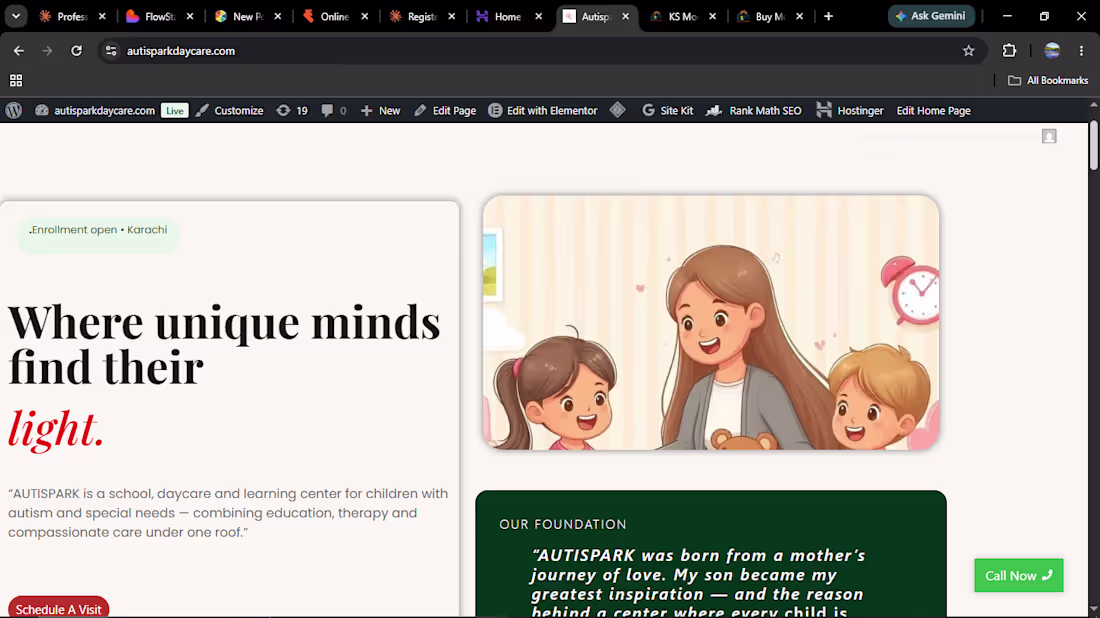Close the Online tab
The width and height of the screenshot is (1100, 618).
pos(364,16)
